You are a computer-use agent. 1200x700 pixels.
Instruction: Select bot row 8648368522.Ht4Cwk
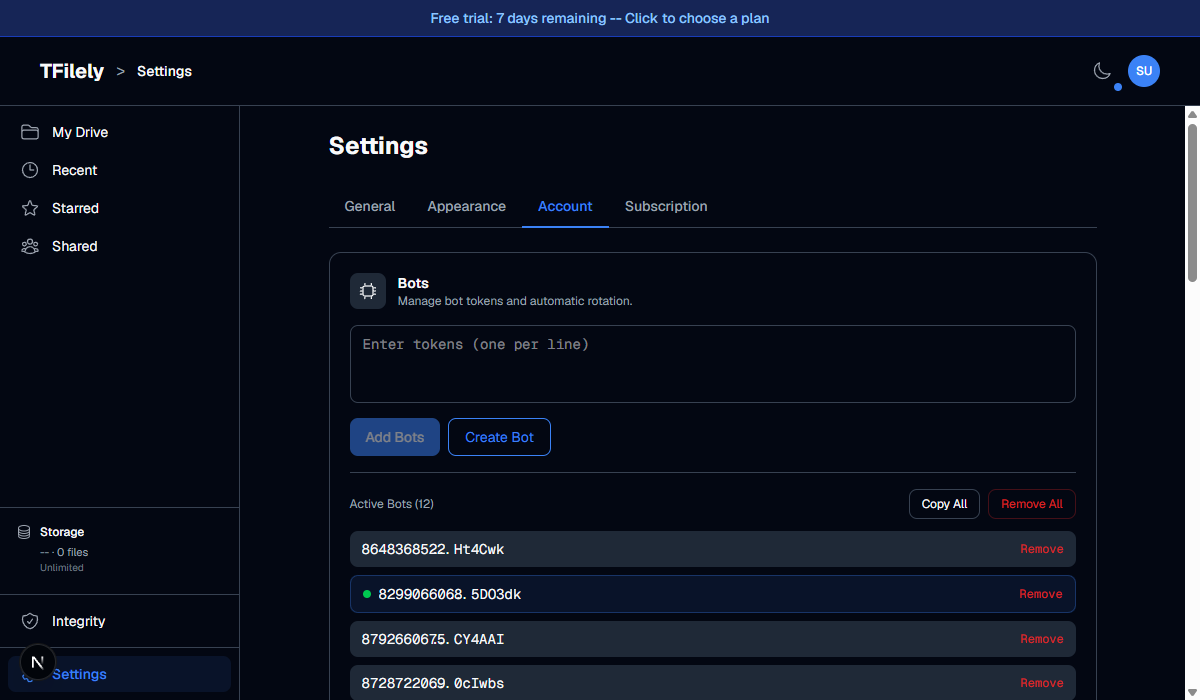[713, 549]
